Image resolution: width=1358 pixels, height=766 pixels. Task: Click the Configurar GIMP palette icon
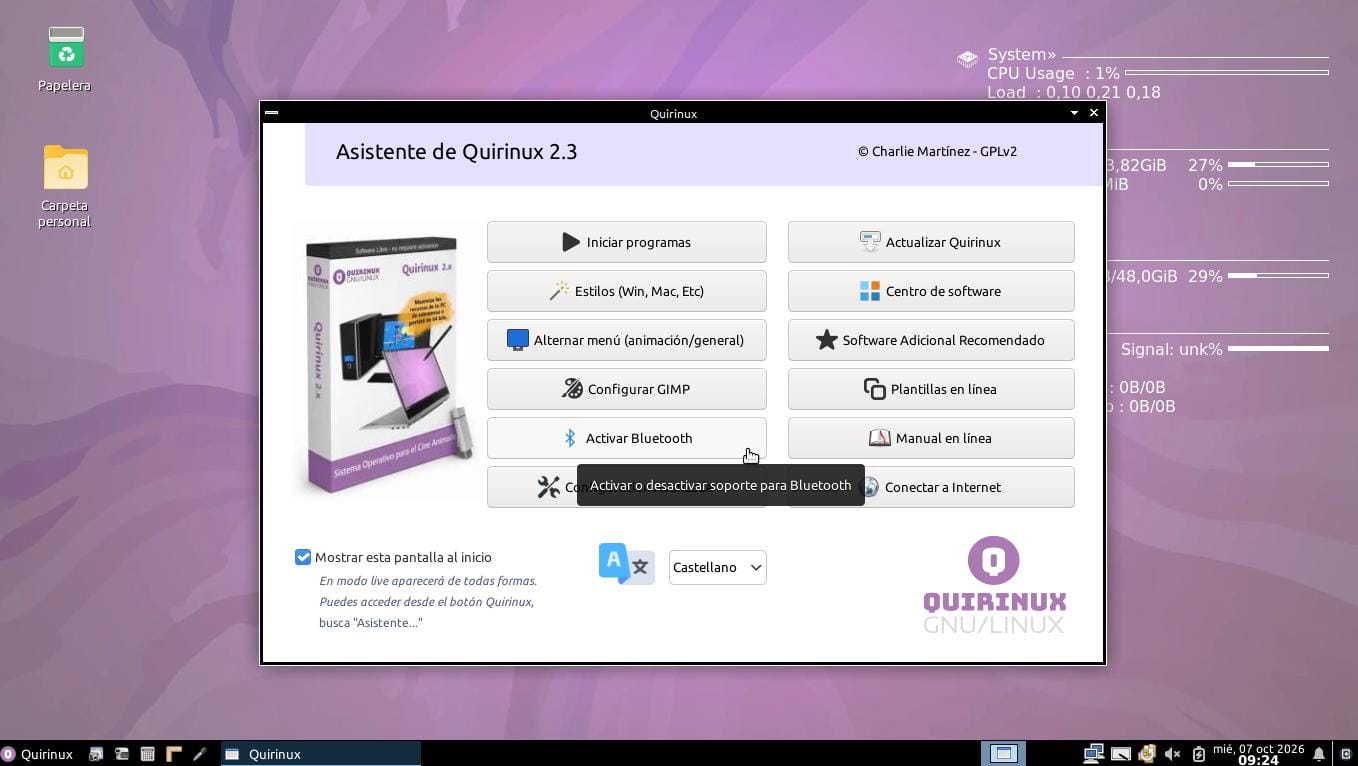[x=572, y=389]
